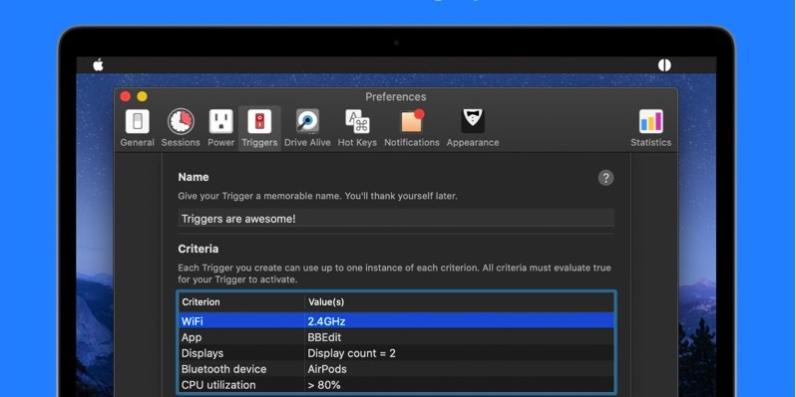Image resolution: width=796 pixels, height=397 pixels.
Task: Select the CPU utilization criterion row
Action: [396, 385]
